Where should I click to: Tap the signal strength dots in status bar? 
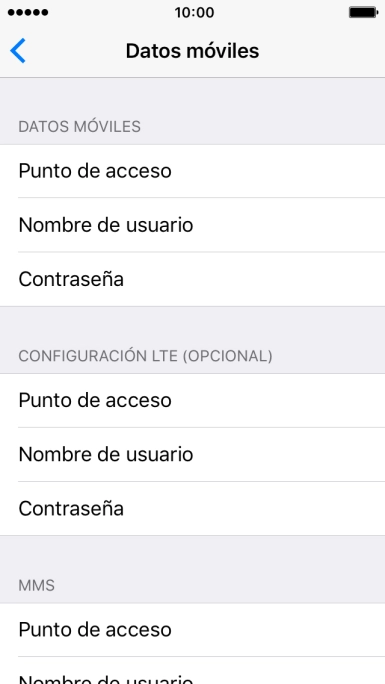(28, 13)
